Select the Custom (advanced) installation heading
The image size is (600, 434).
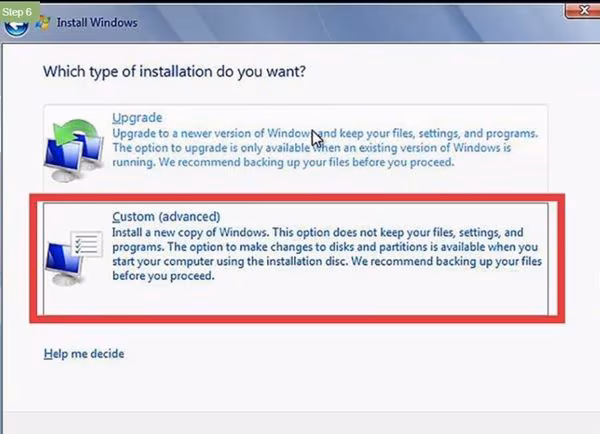(x=166, y=216)
